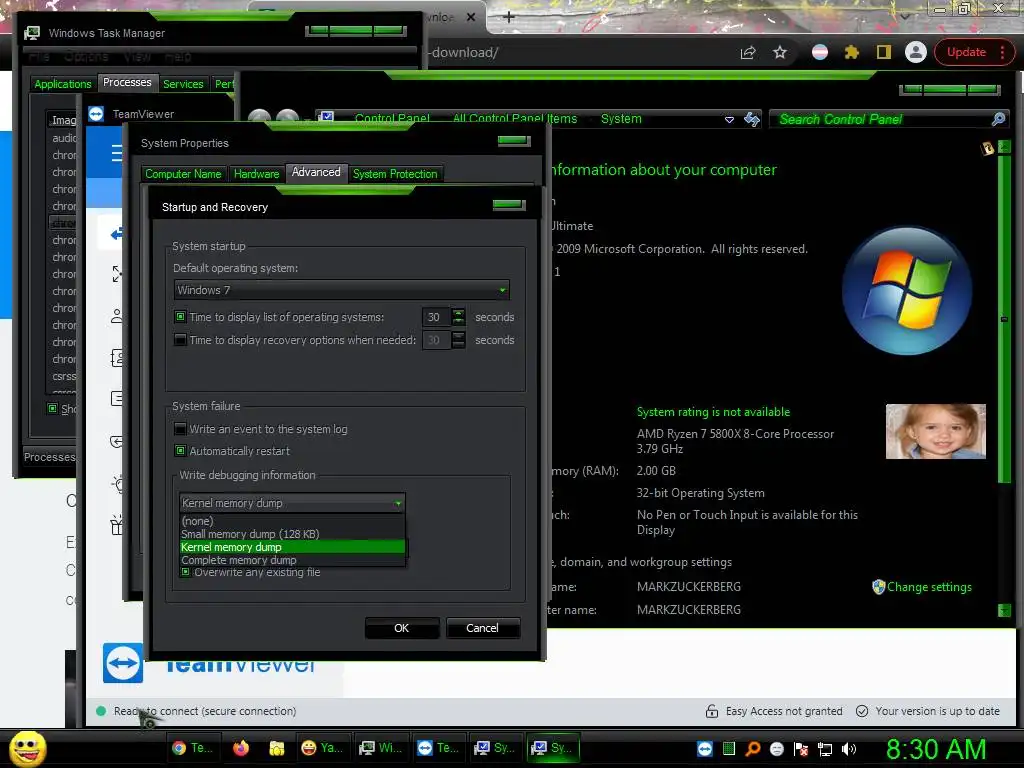
Task: Toggle Time to display list of operating systems
Action: tap(180, 317)
